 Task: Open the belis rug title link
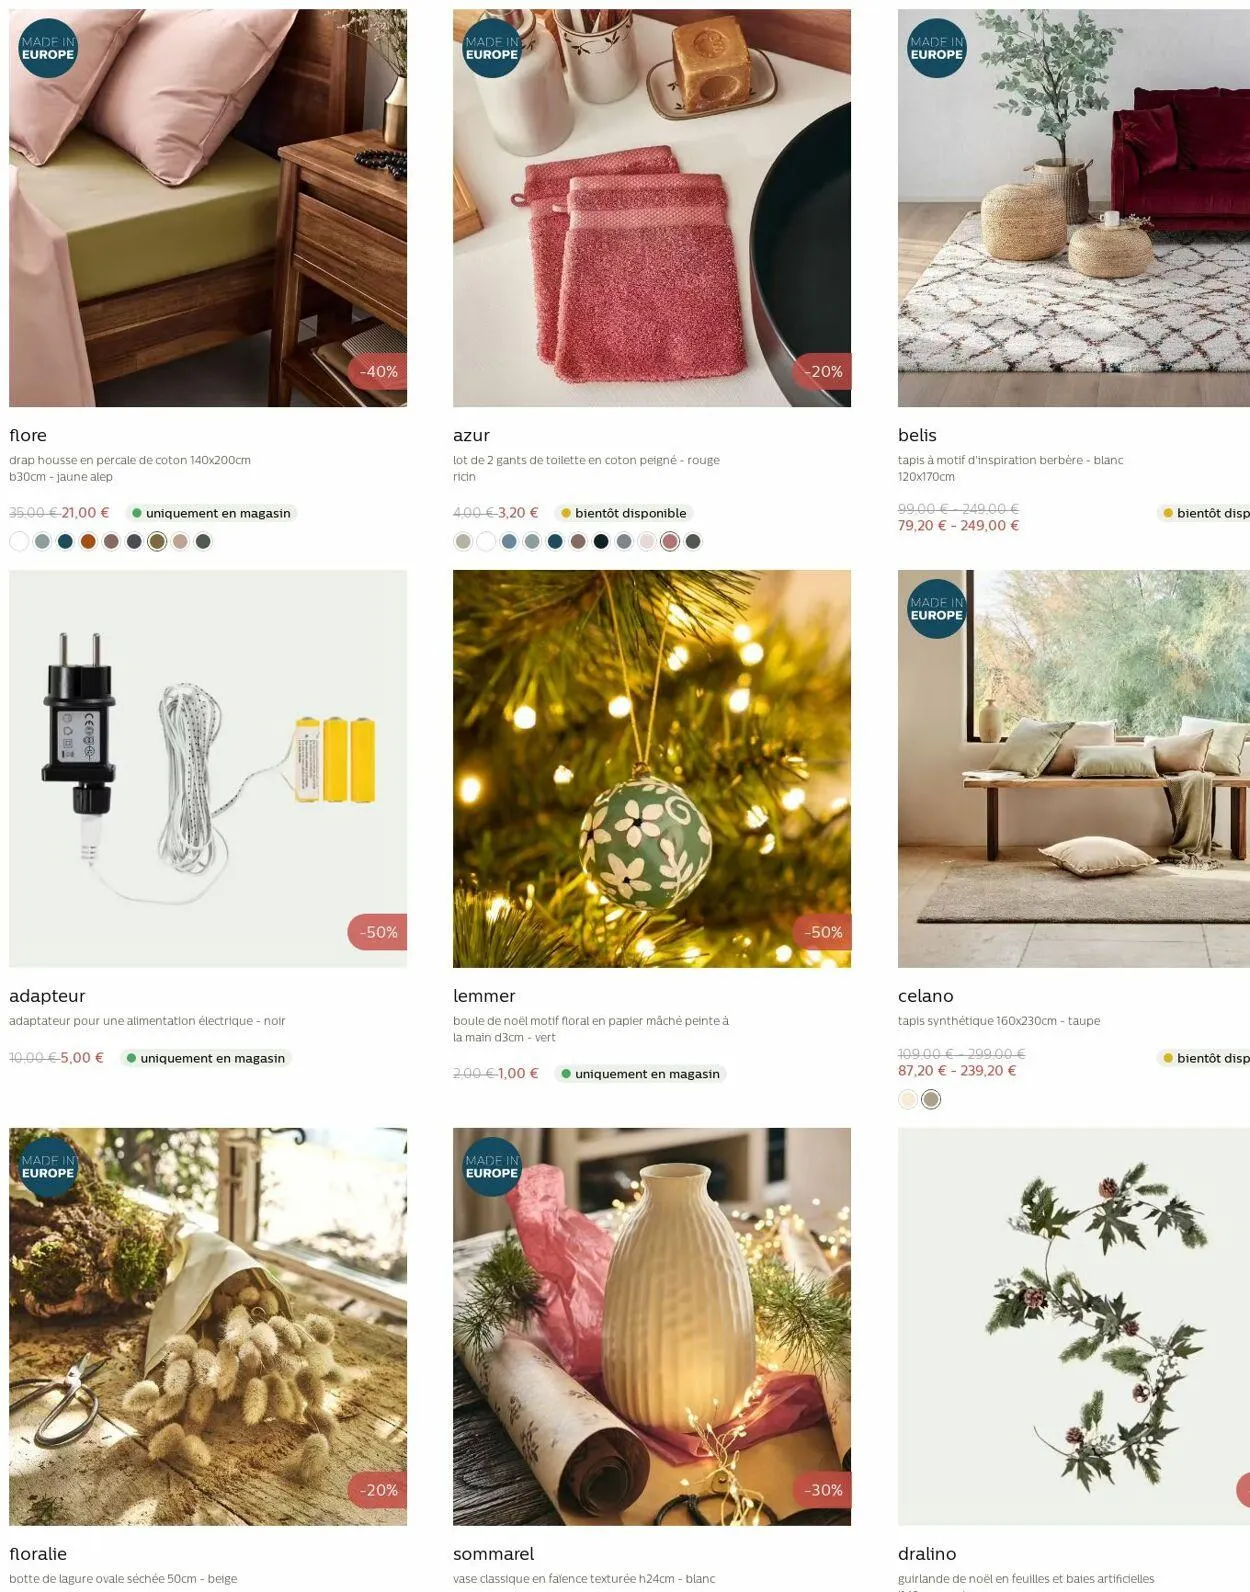pos(917,435)
